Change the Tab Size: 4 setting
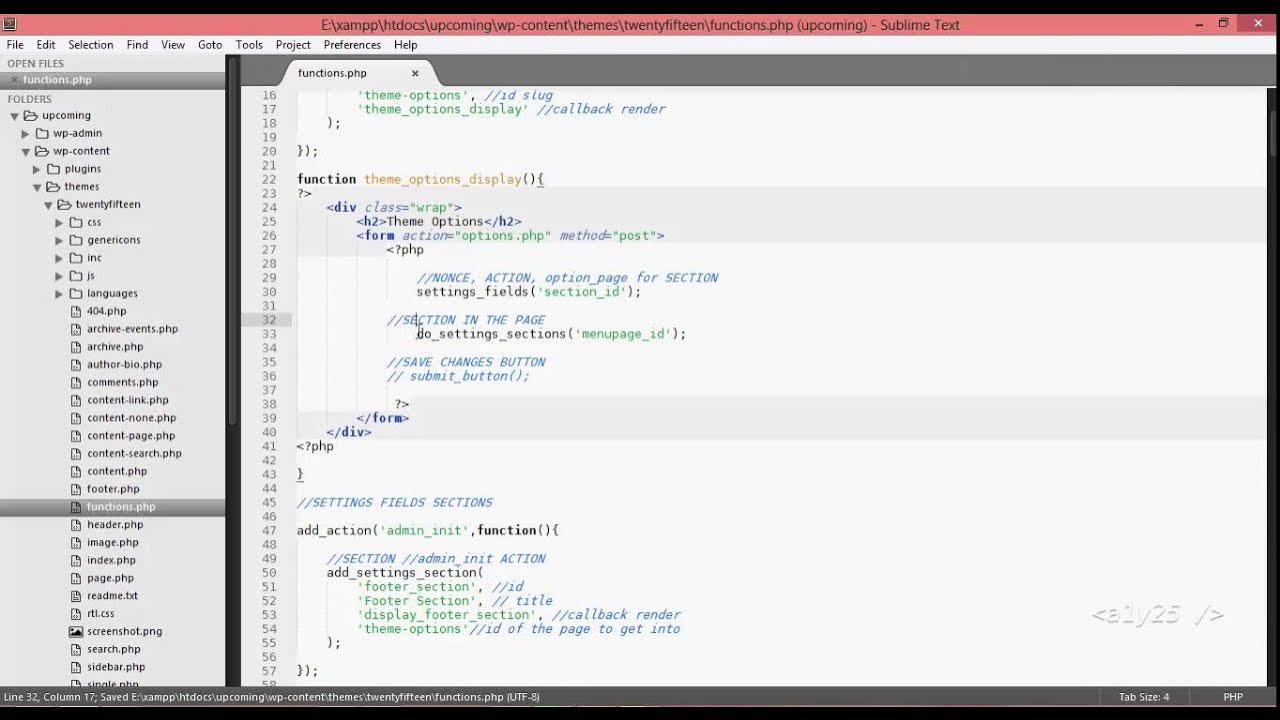Viewport: 1280px width, 720px height. [x=1144, y=697]
